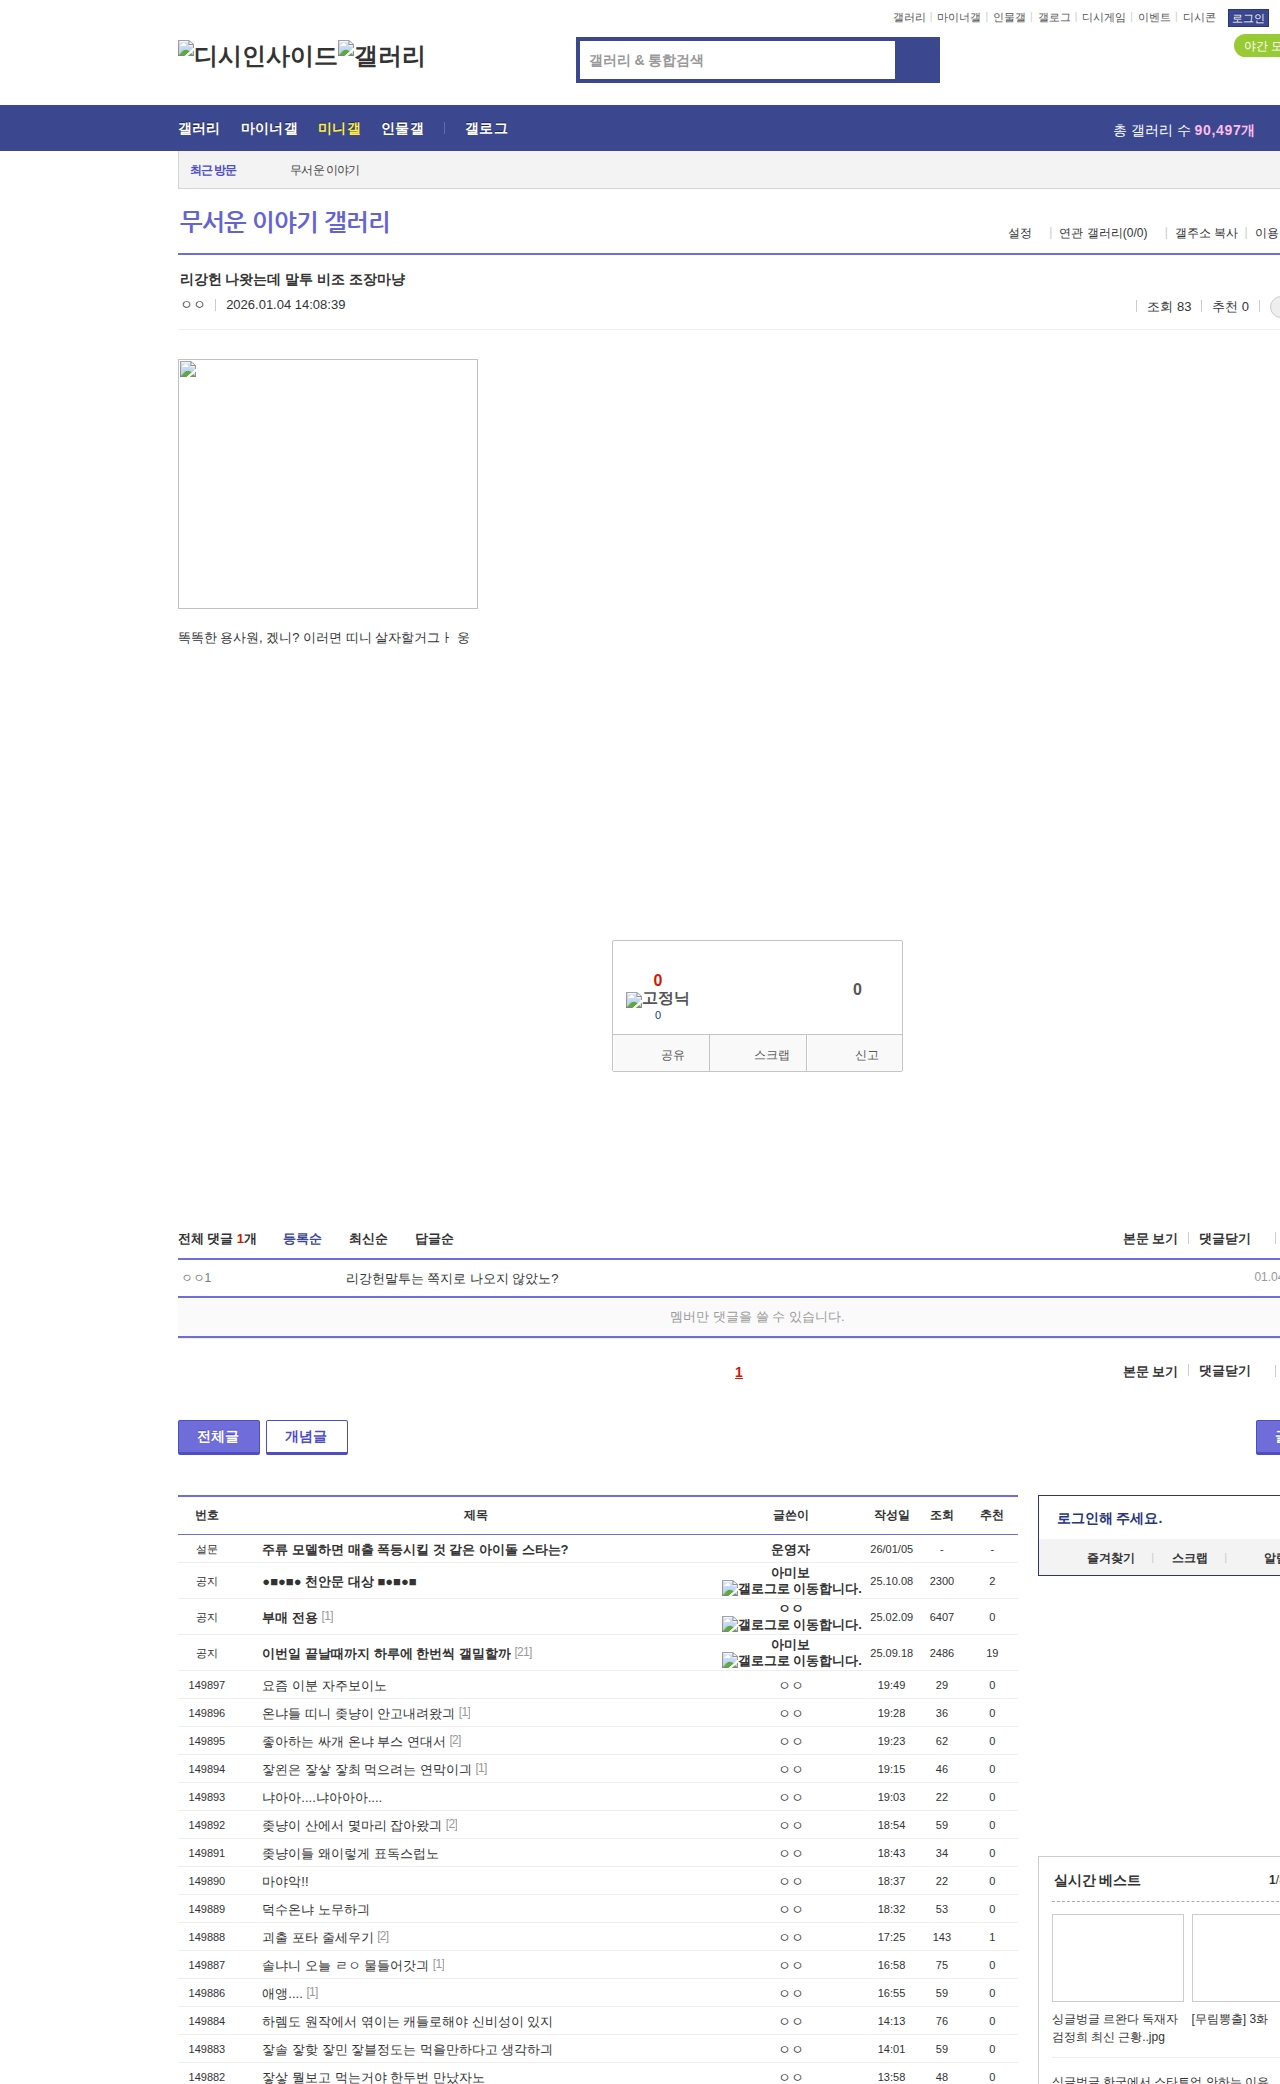Open the gallog icon in the 부매 전용 row
The image size is (1280, 2084).
pos(730,1625)
